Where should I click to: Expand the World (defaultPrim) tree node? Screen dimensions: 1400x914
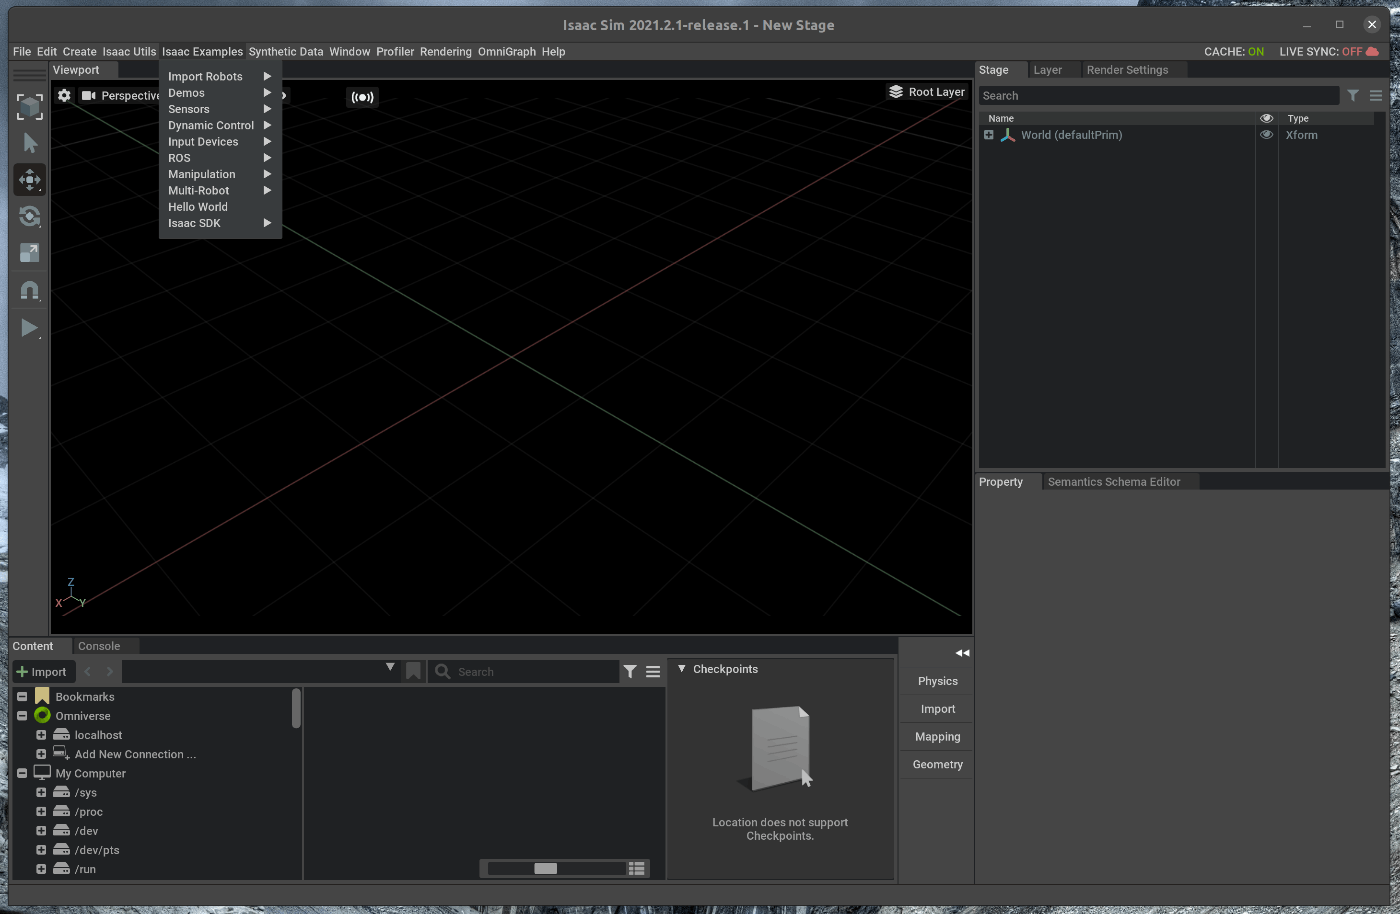[989, 135]
